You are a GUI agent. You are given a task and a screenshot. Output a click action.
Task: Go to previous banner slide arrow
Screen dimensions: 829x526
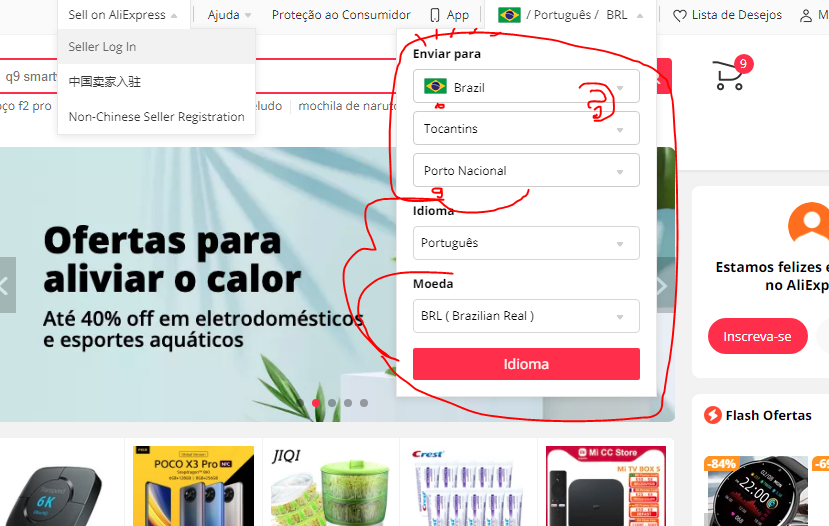click(6, 285)
